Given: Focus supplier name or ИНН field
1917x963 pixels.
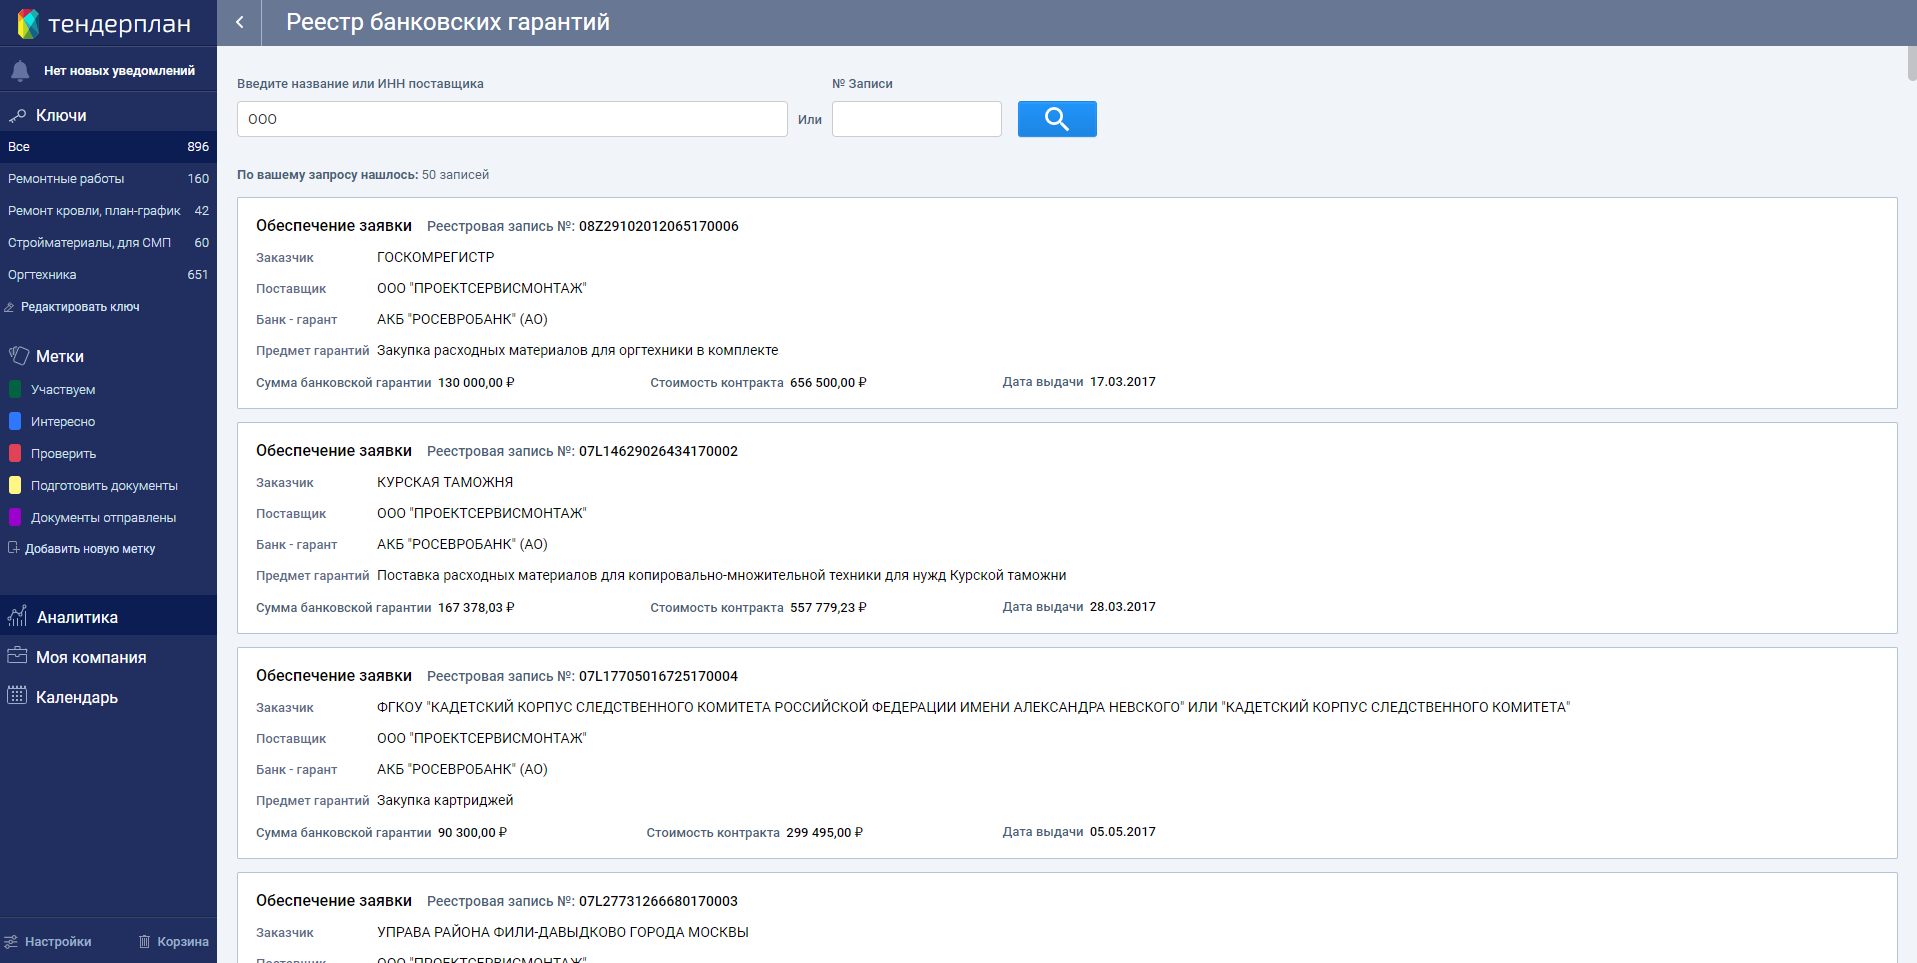Looking at the screenshot, I should (512, 119).
